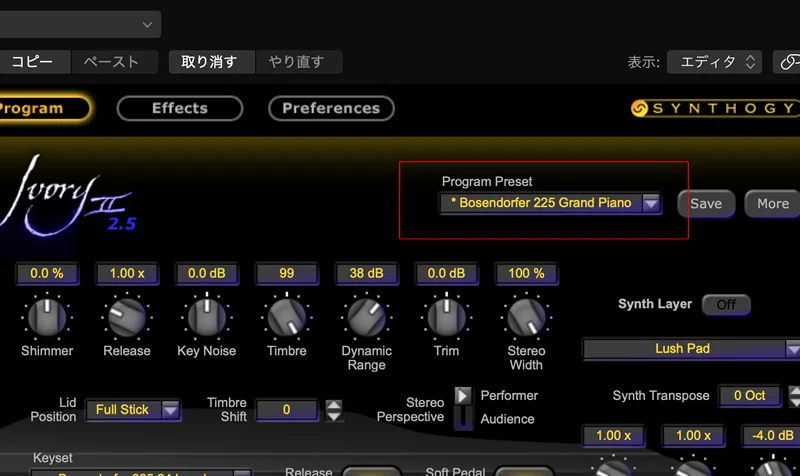Click the ペースト button

113,62
